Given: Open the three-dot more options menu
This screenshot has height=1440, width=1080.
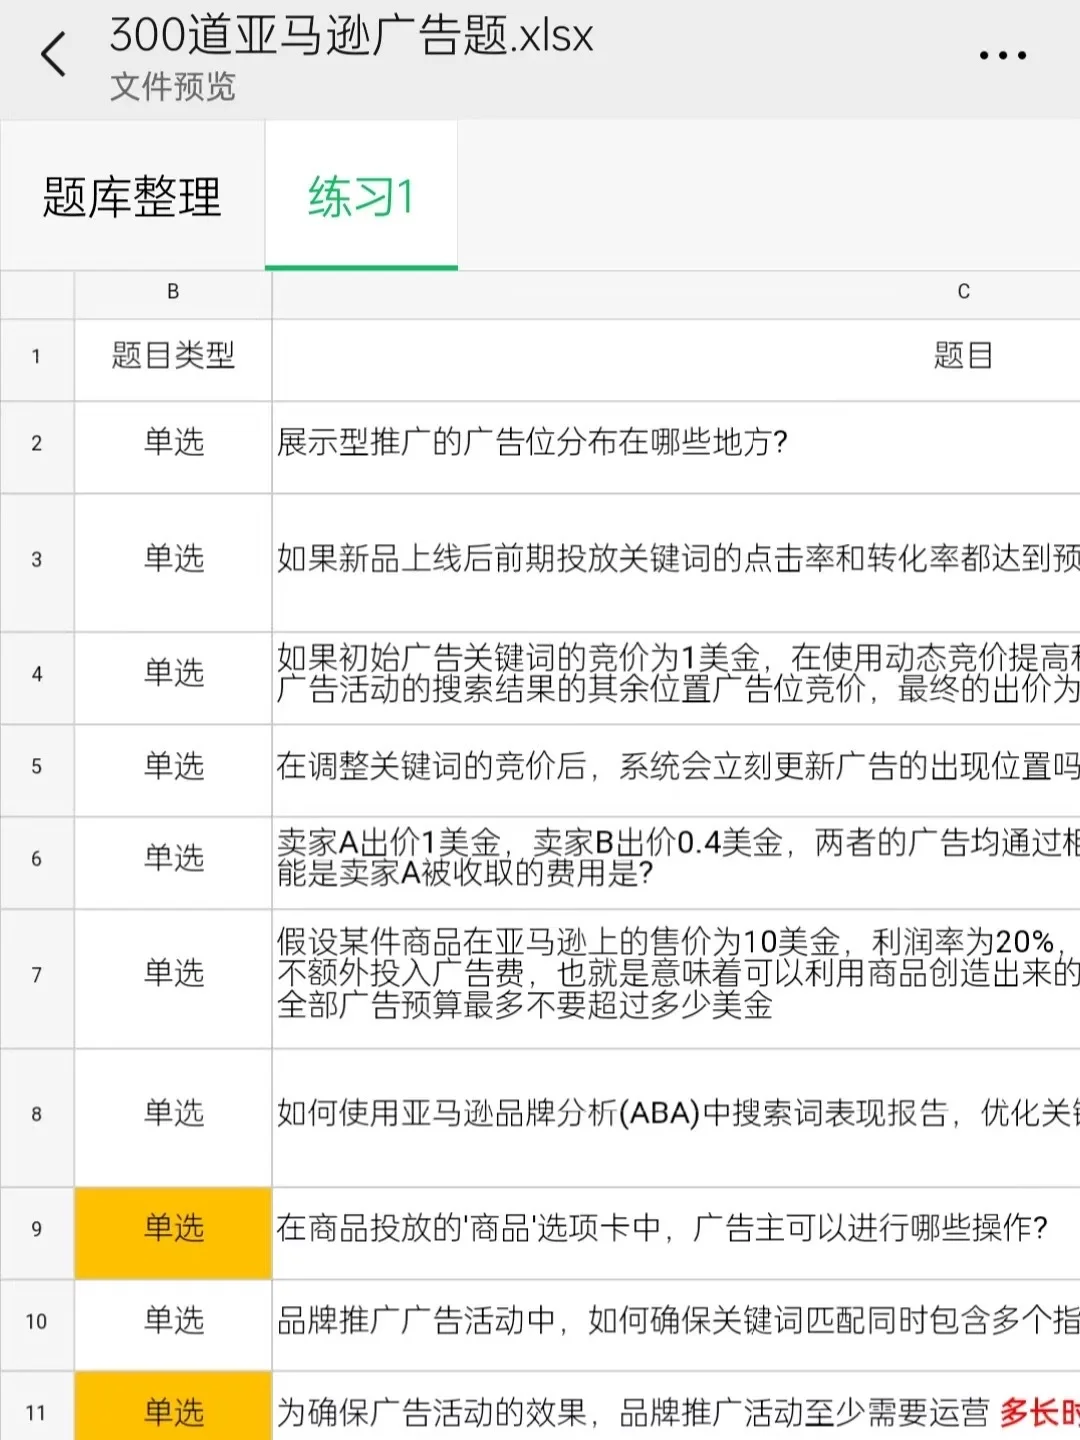Looking at the screenshot, I should [x=1002, y=56].
